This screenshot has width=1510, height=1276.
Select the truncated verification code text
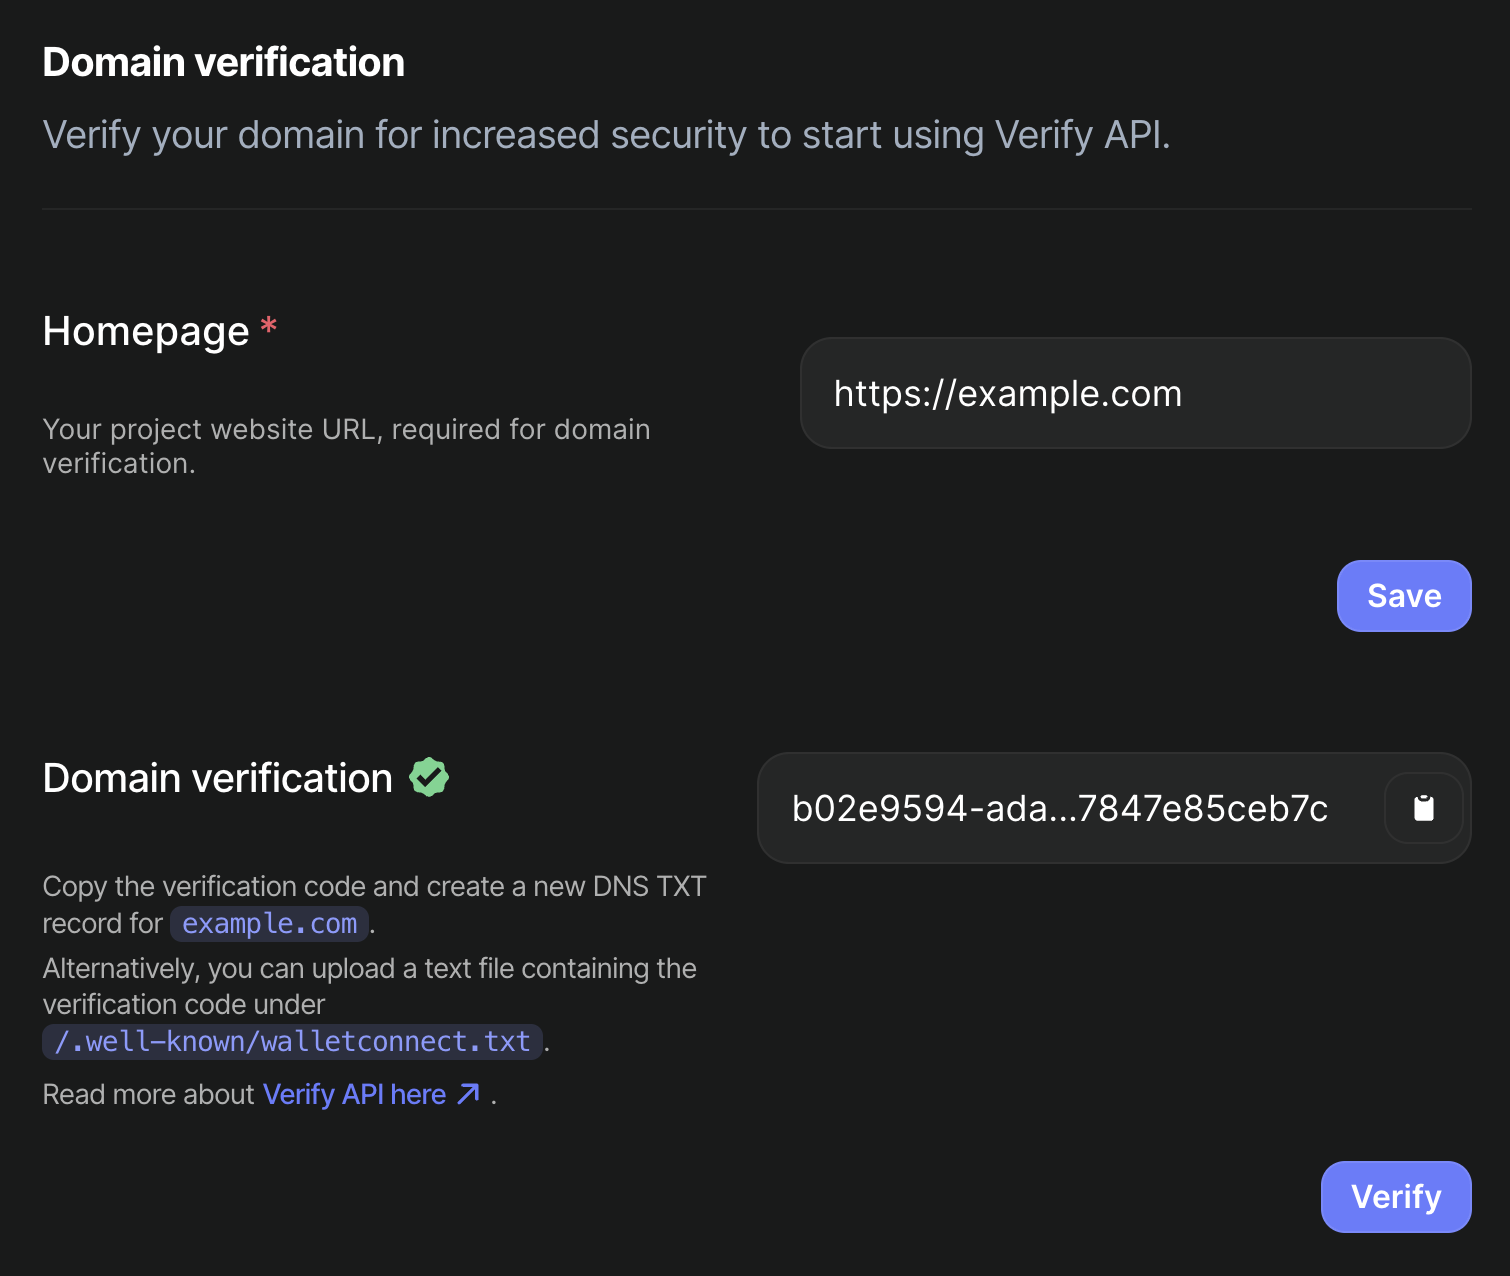point(1059,808)
